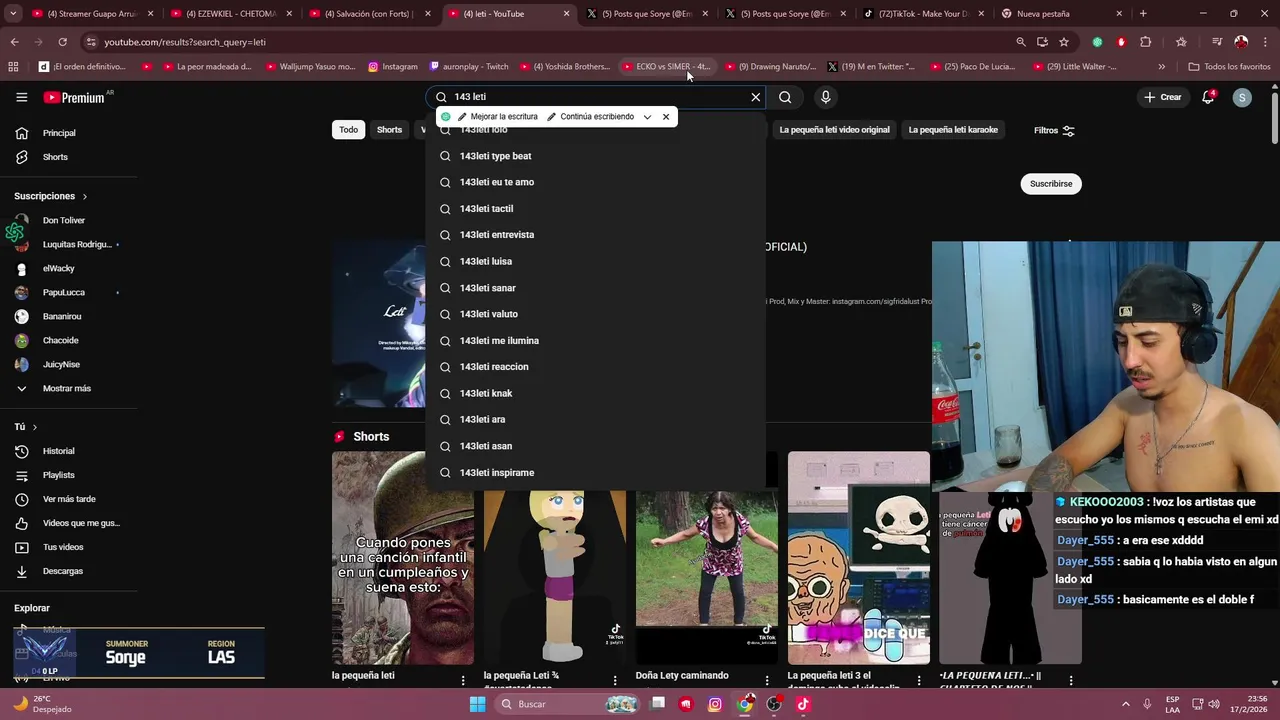Open a new Chrome tab
The image size is (1280, 720).
click(x=1143, y=14)
